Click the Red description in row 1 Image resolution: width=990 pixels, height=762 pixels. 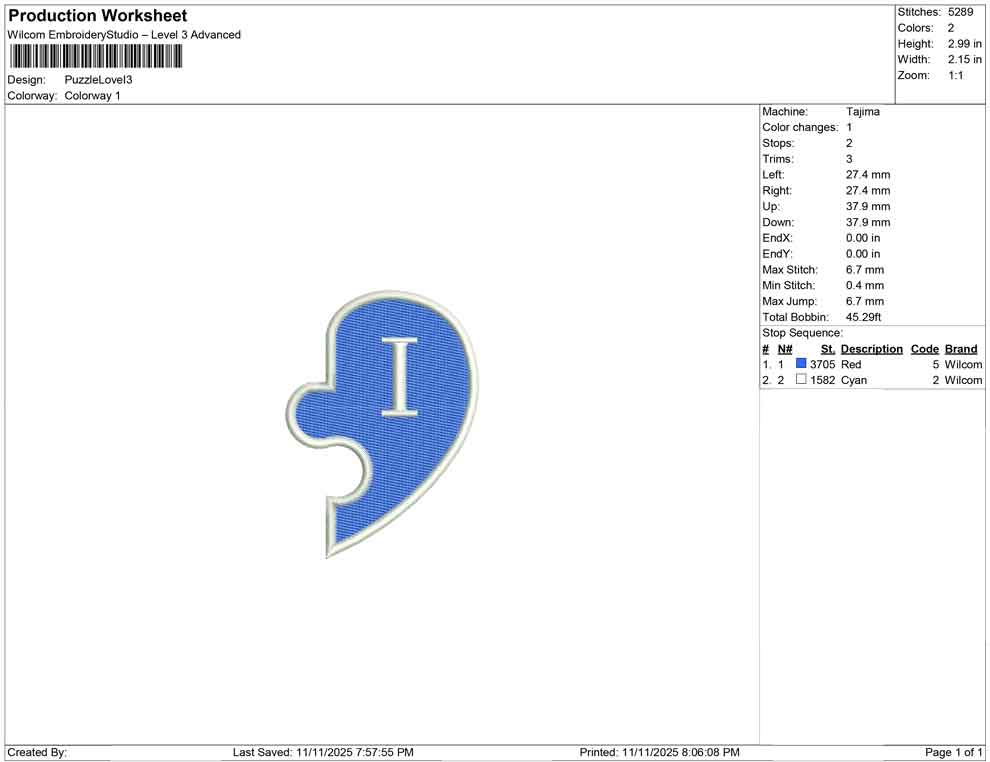[x=851, y=364]
